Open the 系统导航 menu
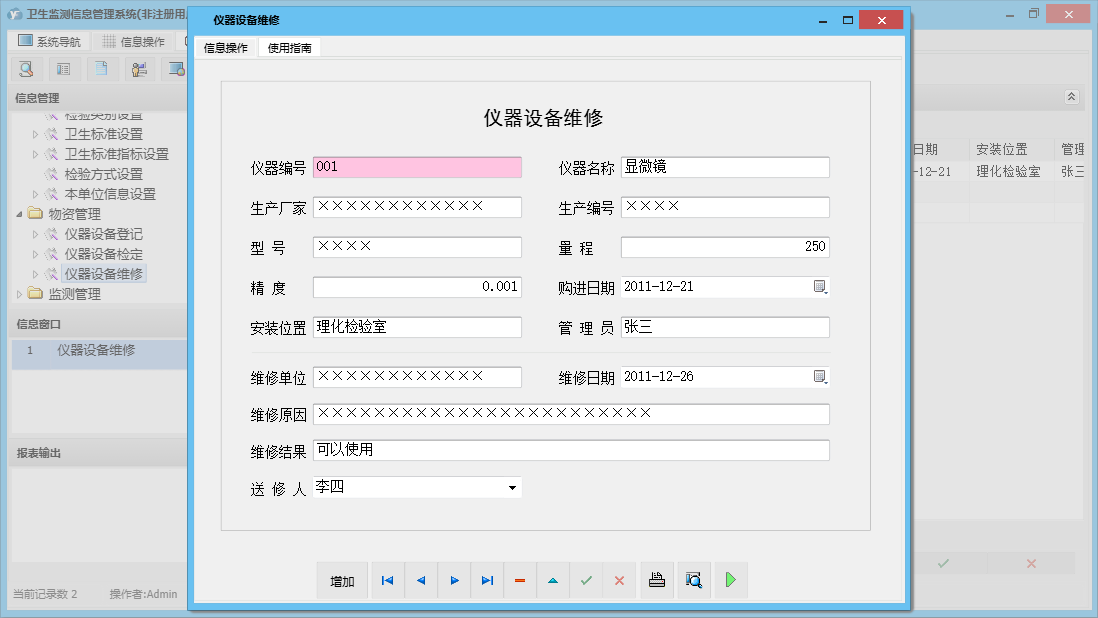 47,39
